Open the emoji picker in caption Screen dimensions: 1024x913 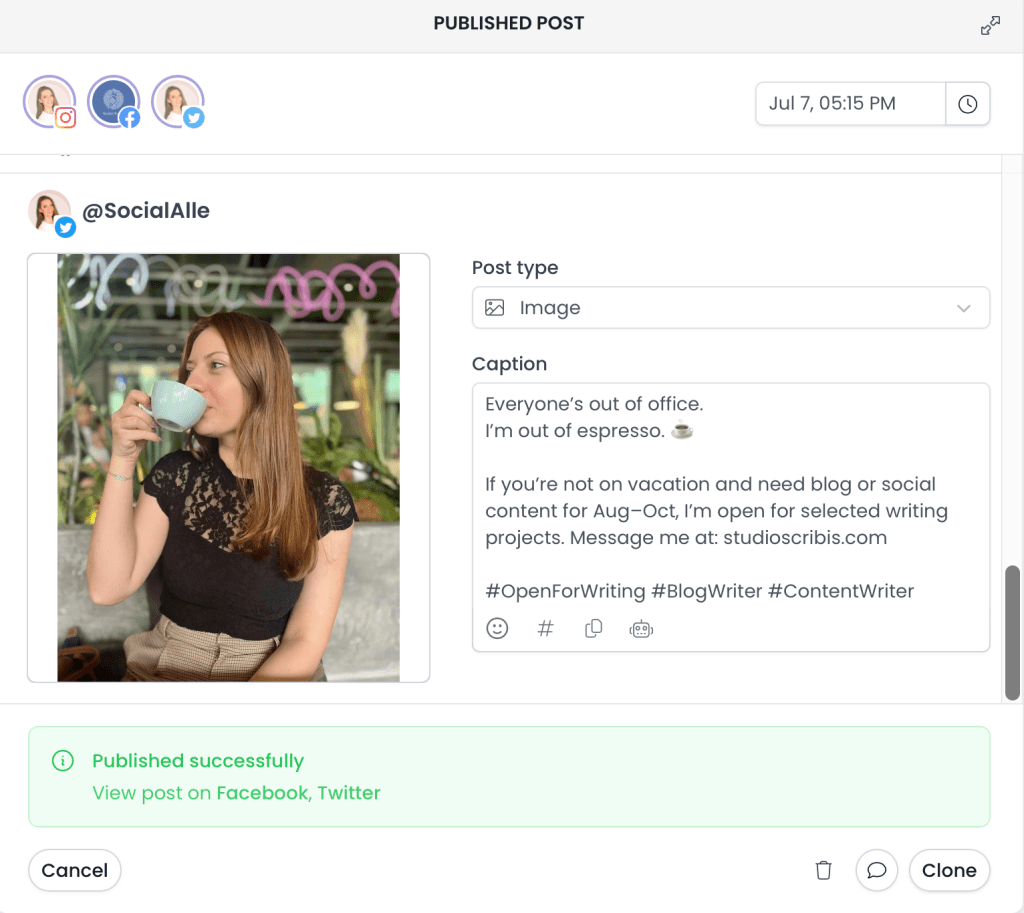click(x=497, y=628)
